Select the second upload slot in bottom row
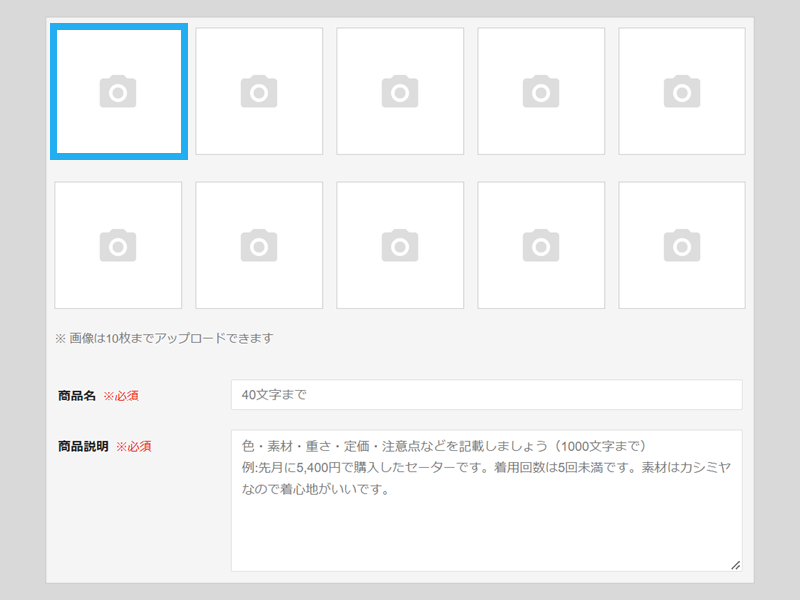This screenshot has height=600, width=800. pos(259,245)
